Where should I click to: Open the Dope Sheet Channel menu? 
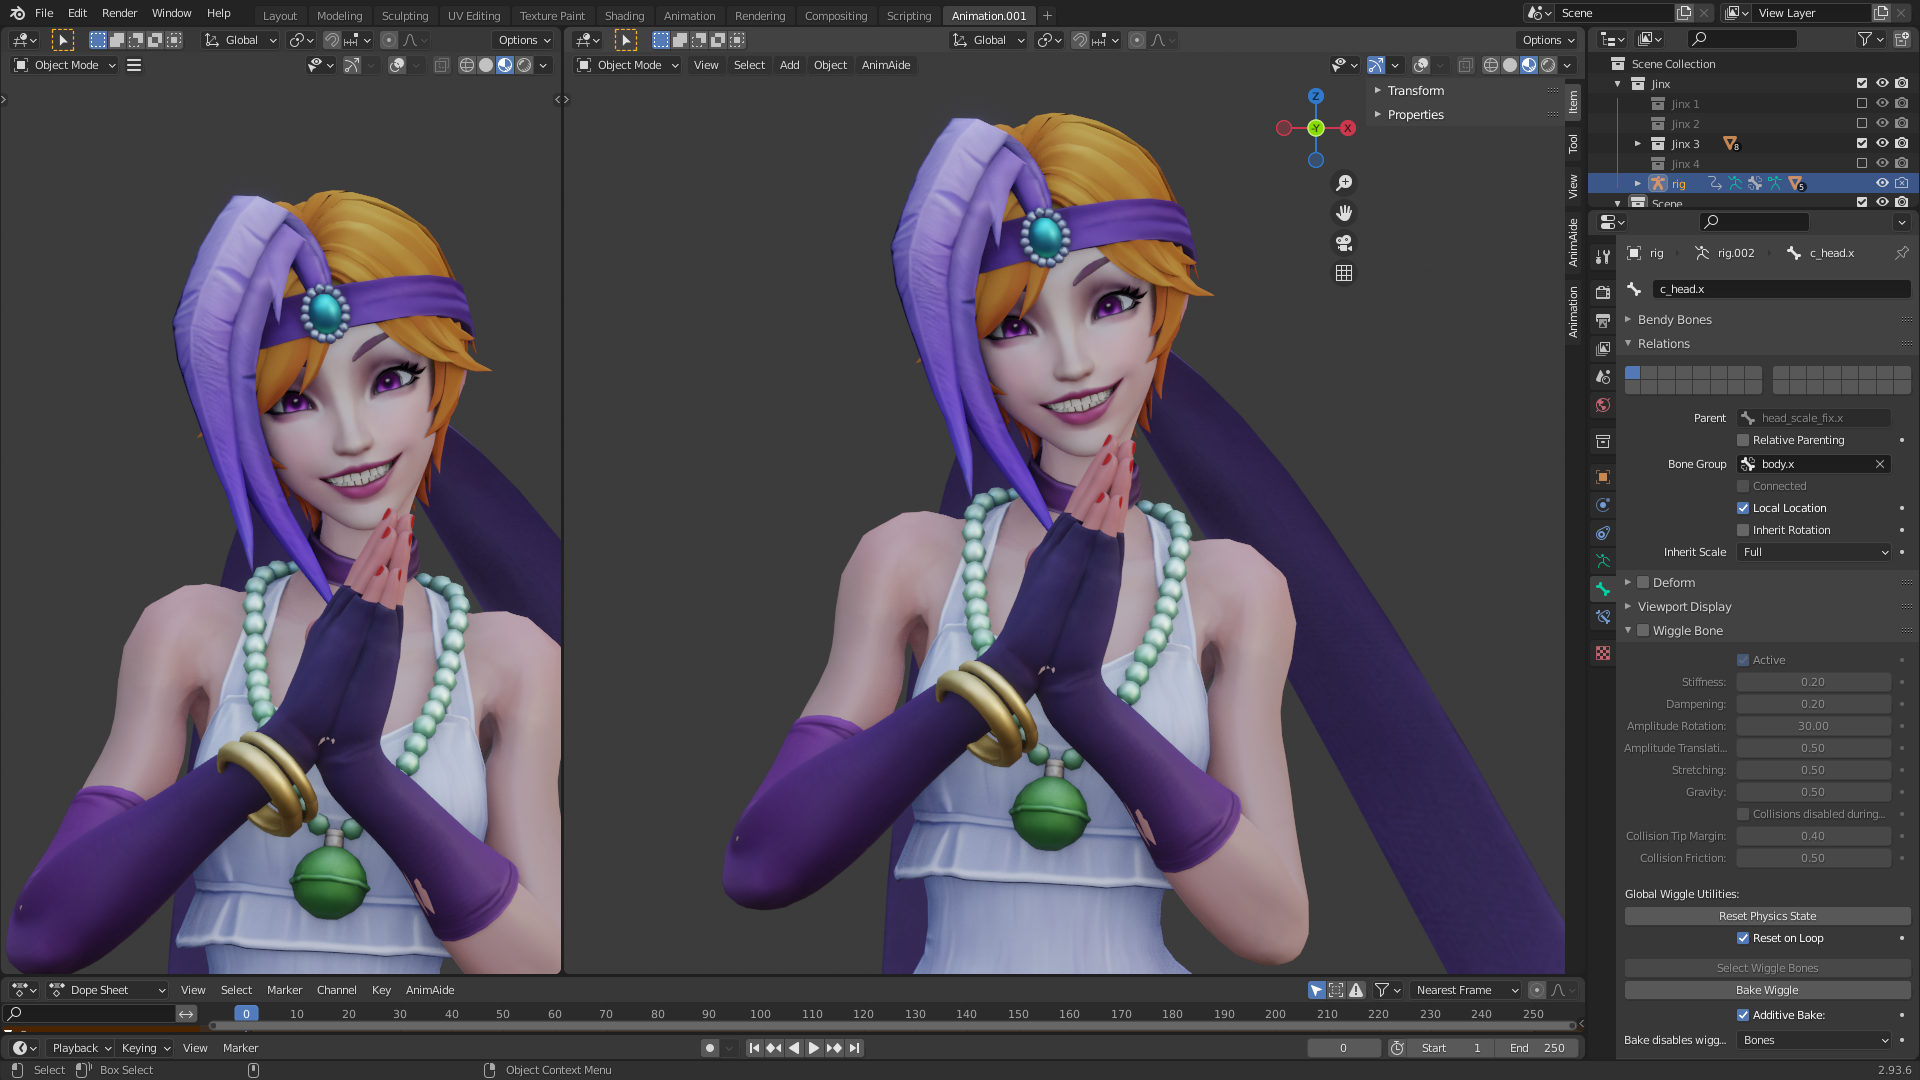pyautogui.click(x=336, y=990)
